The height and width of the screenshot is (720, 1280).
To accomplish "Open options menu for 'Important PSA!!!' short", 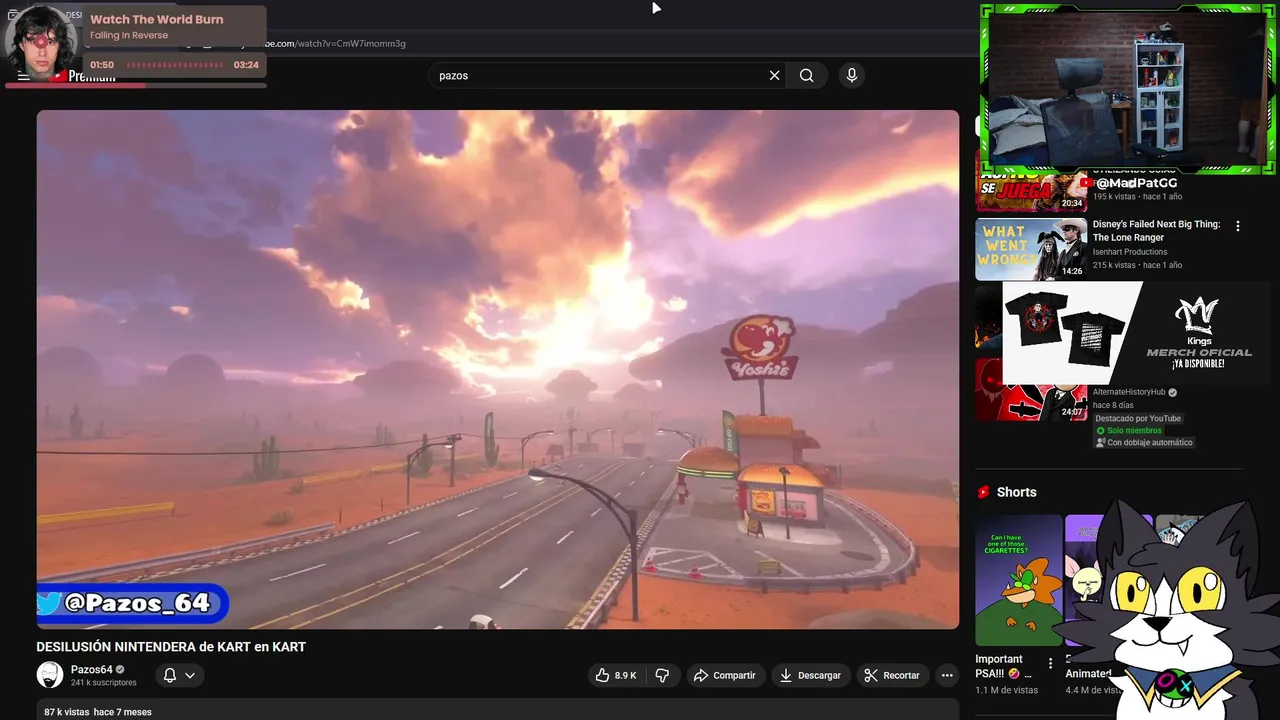I will [x=1050, y=663].
